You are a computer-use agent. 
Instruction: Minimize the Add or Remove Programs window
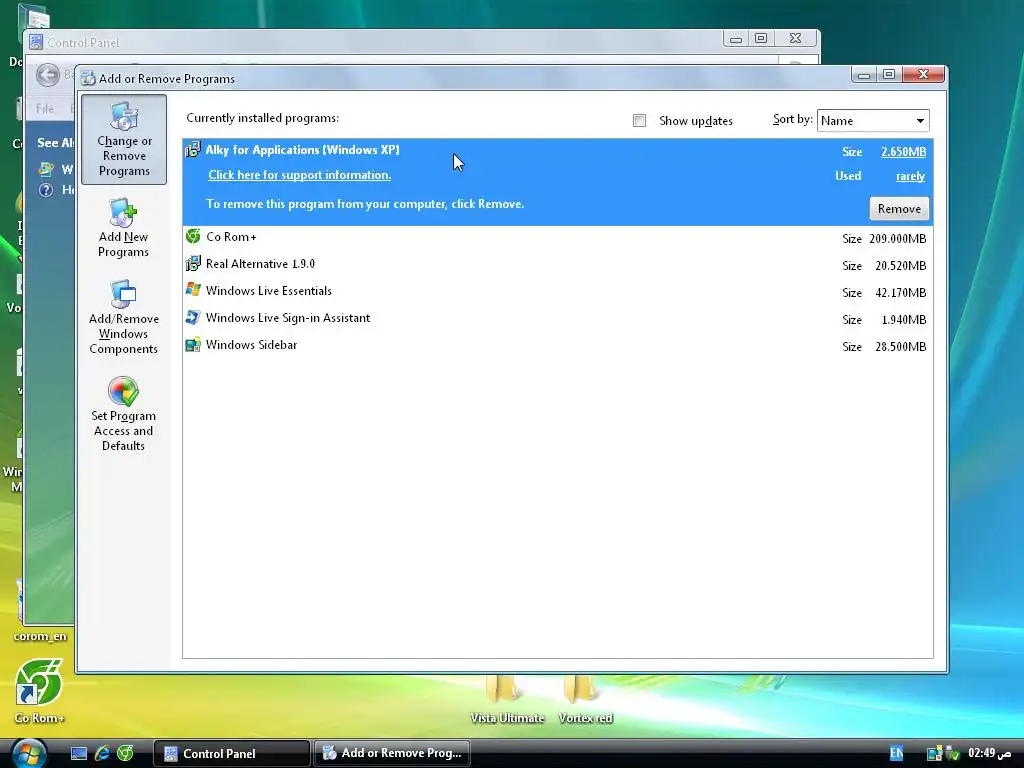pos(864,74)
